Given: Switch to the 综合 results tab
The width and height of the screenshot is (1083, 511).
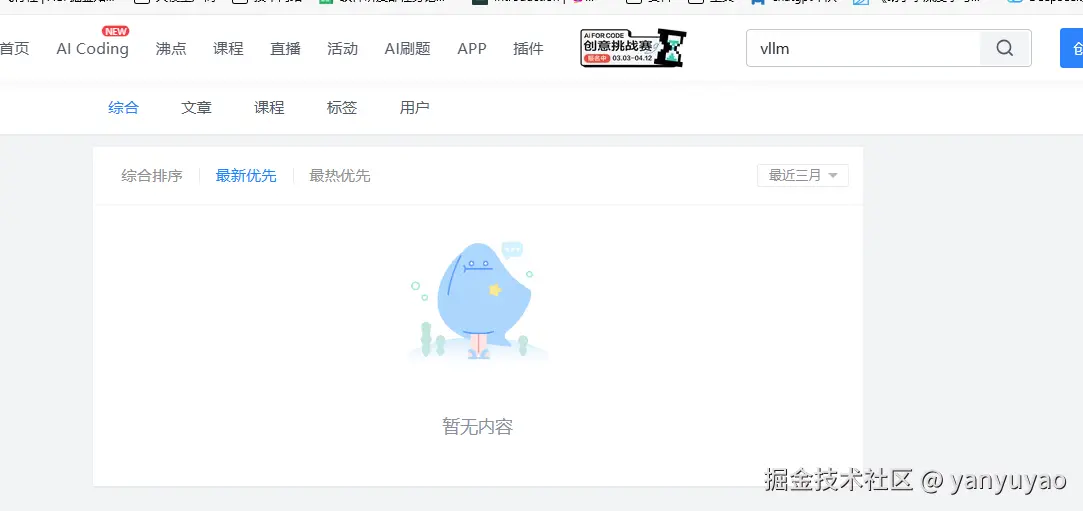Looking at the screenshot, I should [124, 107].
